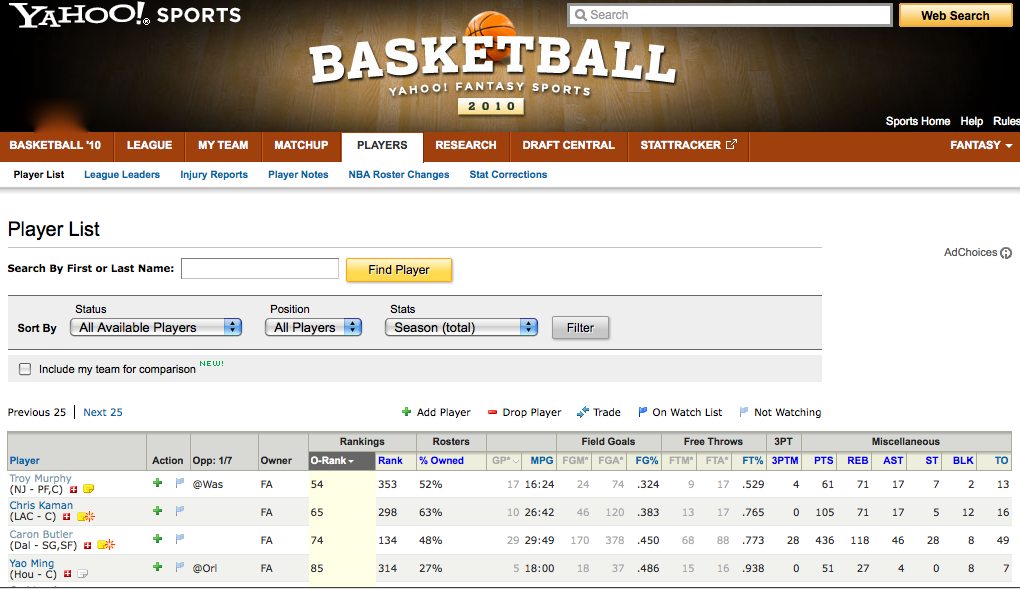Open Troy Murphy's red injury icon
Image resolution: width=1020 pixels, height=589 pixels.
(74, 489)
